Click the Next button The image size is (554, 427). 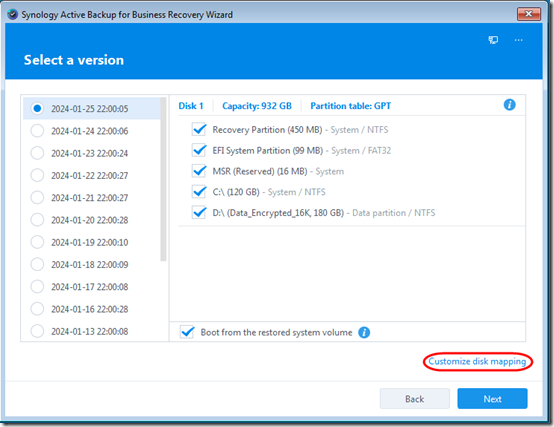pos(492,399)
